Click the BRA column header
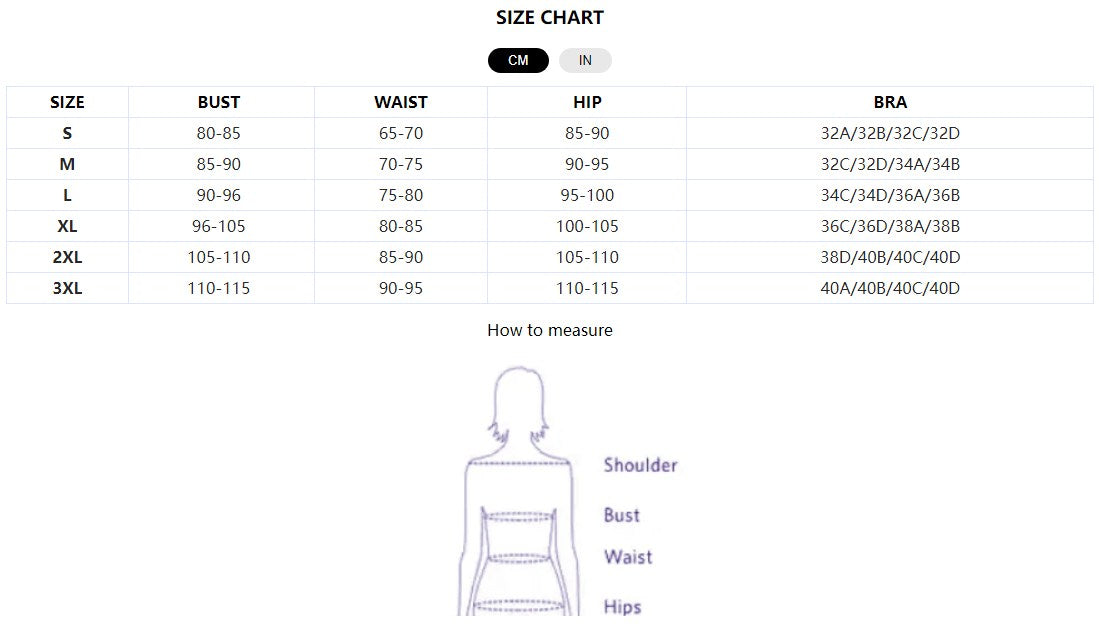The height and width of the screenshot is (643, 1099). (x=890, y=102)
